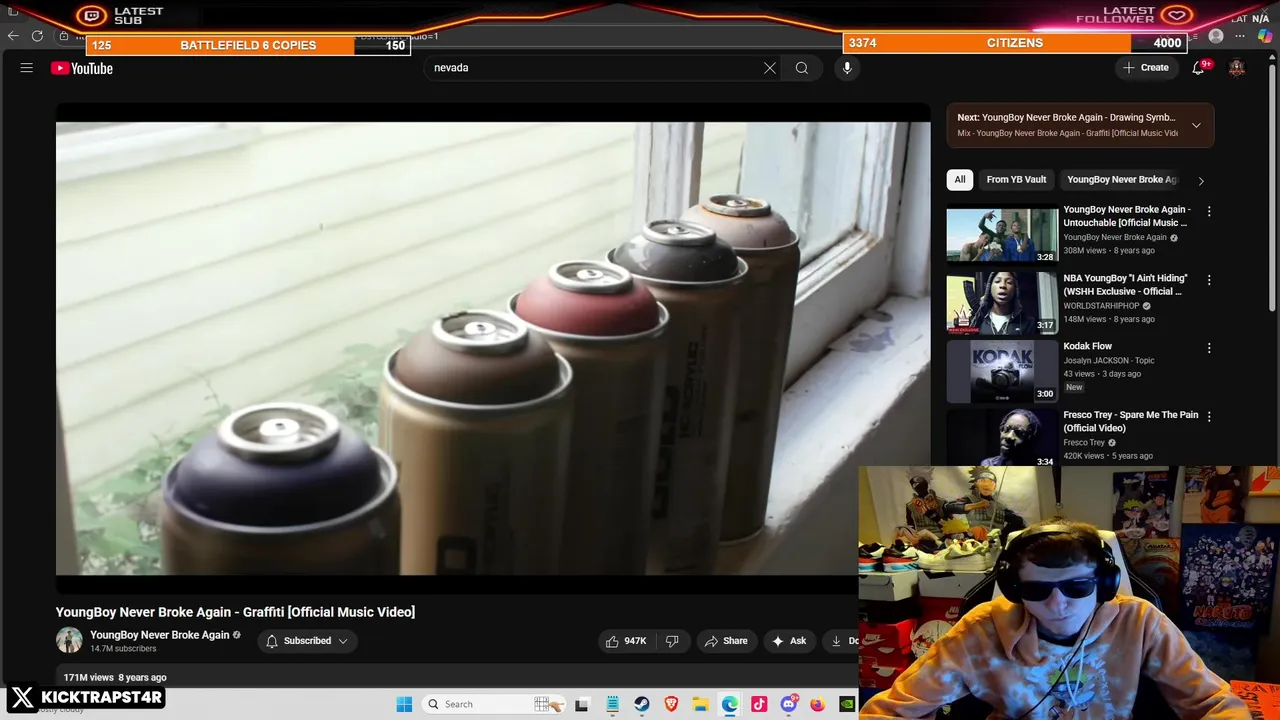Screen dimensions: 1280x720
Task: Click the Ask button
Action: (x=789, y=641)
